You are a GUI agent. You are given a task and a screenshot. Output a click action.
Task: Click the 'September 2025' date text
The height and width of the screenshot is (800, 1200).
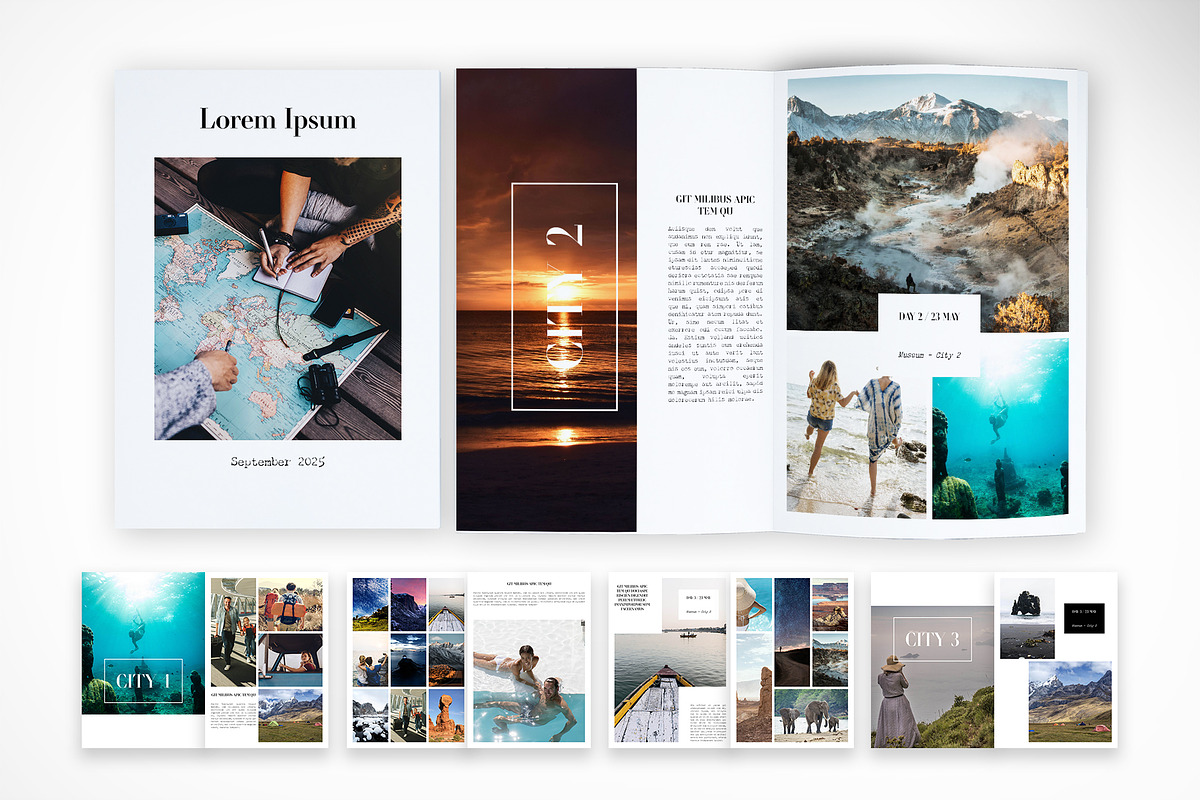pos(278,462)
